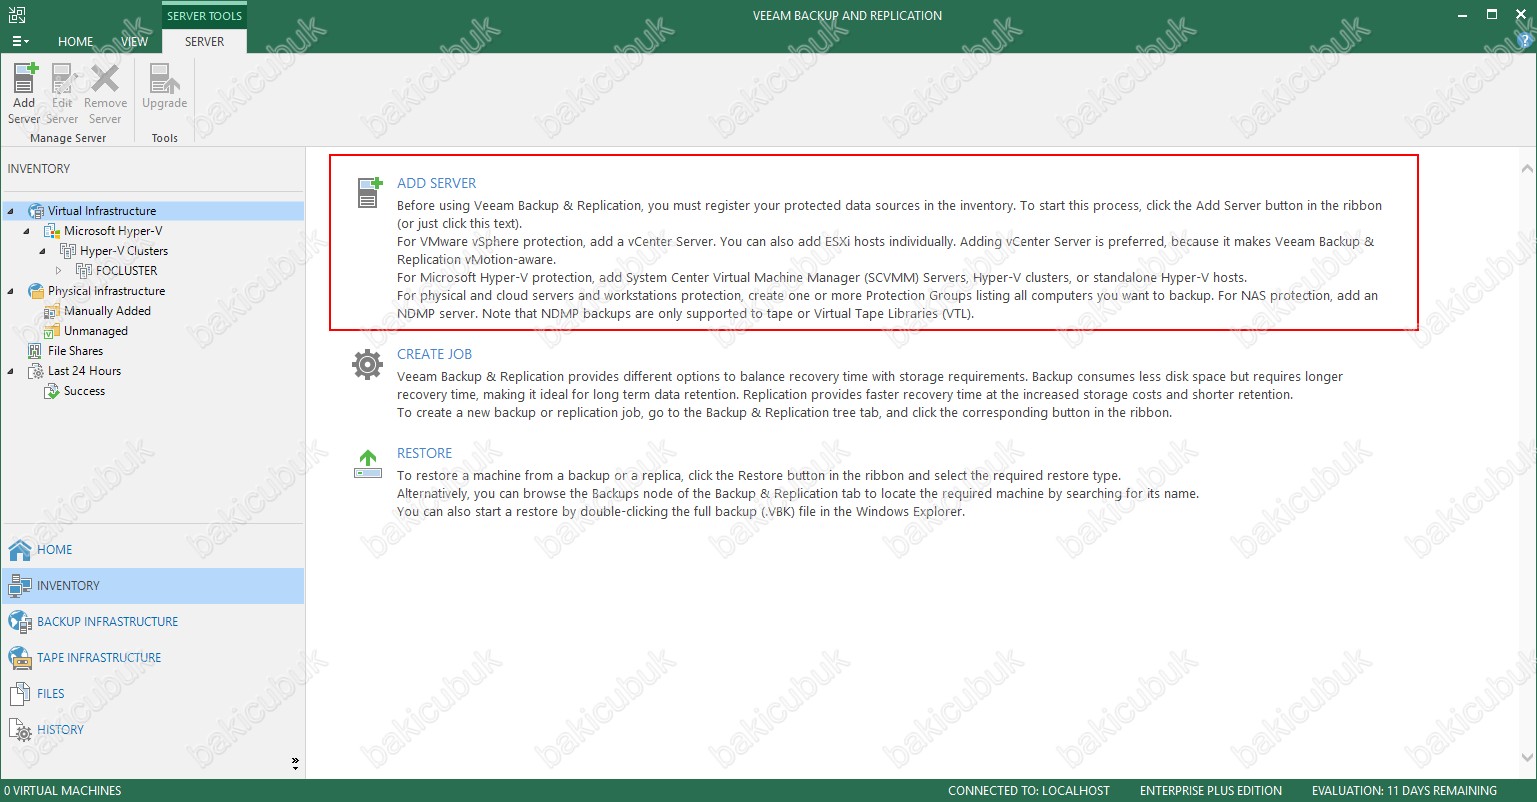This screenshot has height=802, width=1537.
Task: Select Physical Infrastructure in the inventory tree
Action: [106, 291]
